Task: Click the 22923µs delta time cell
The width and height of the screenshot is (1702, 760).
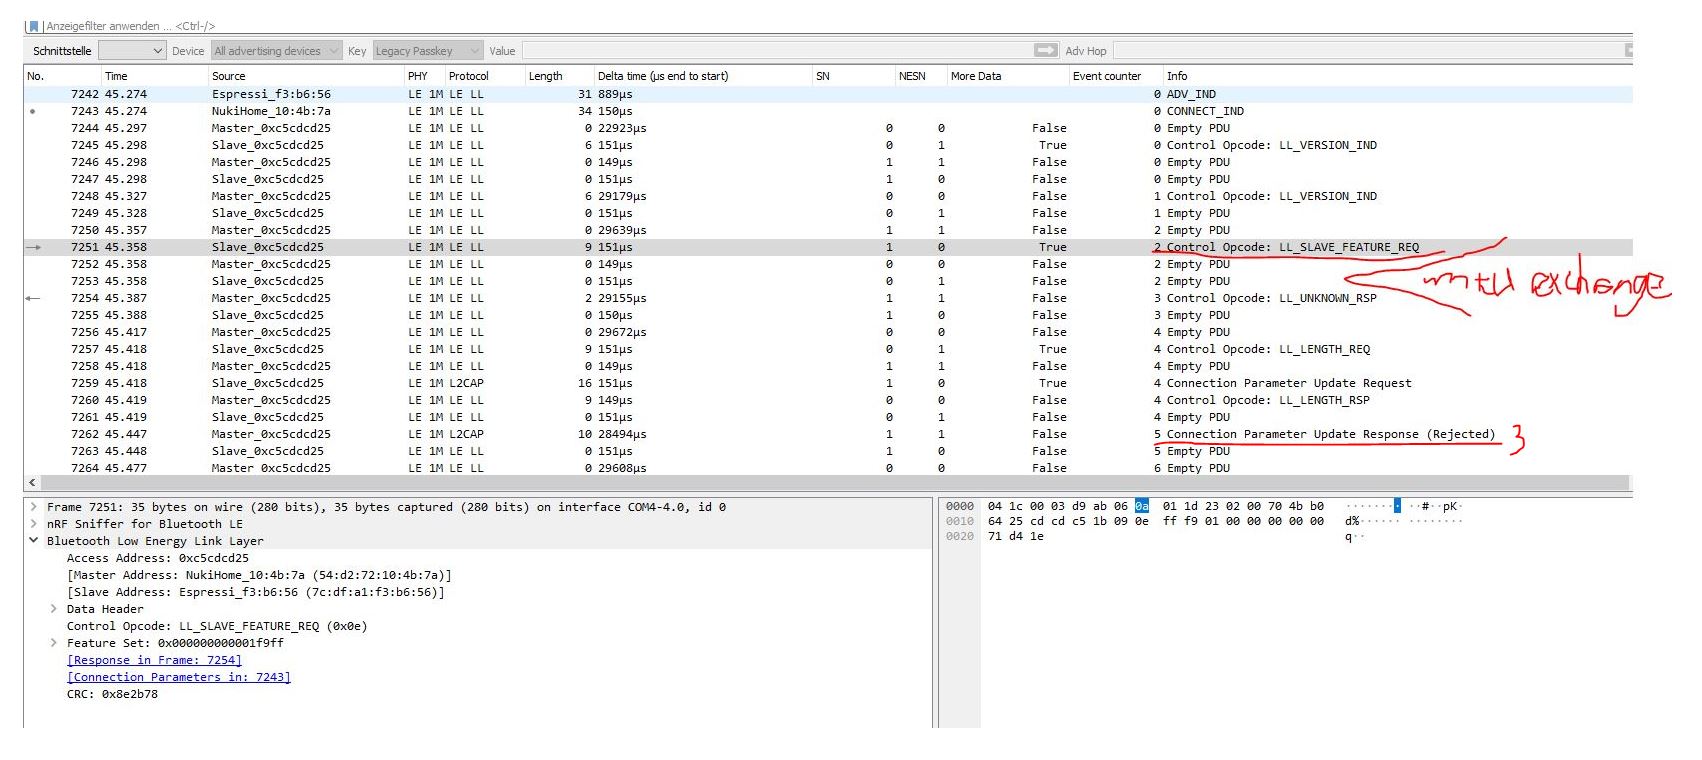Action: pyautogui.click(x=622, y=128)
